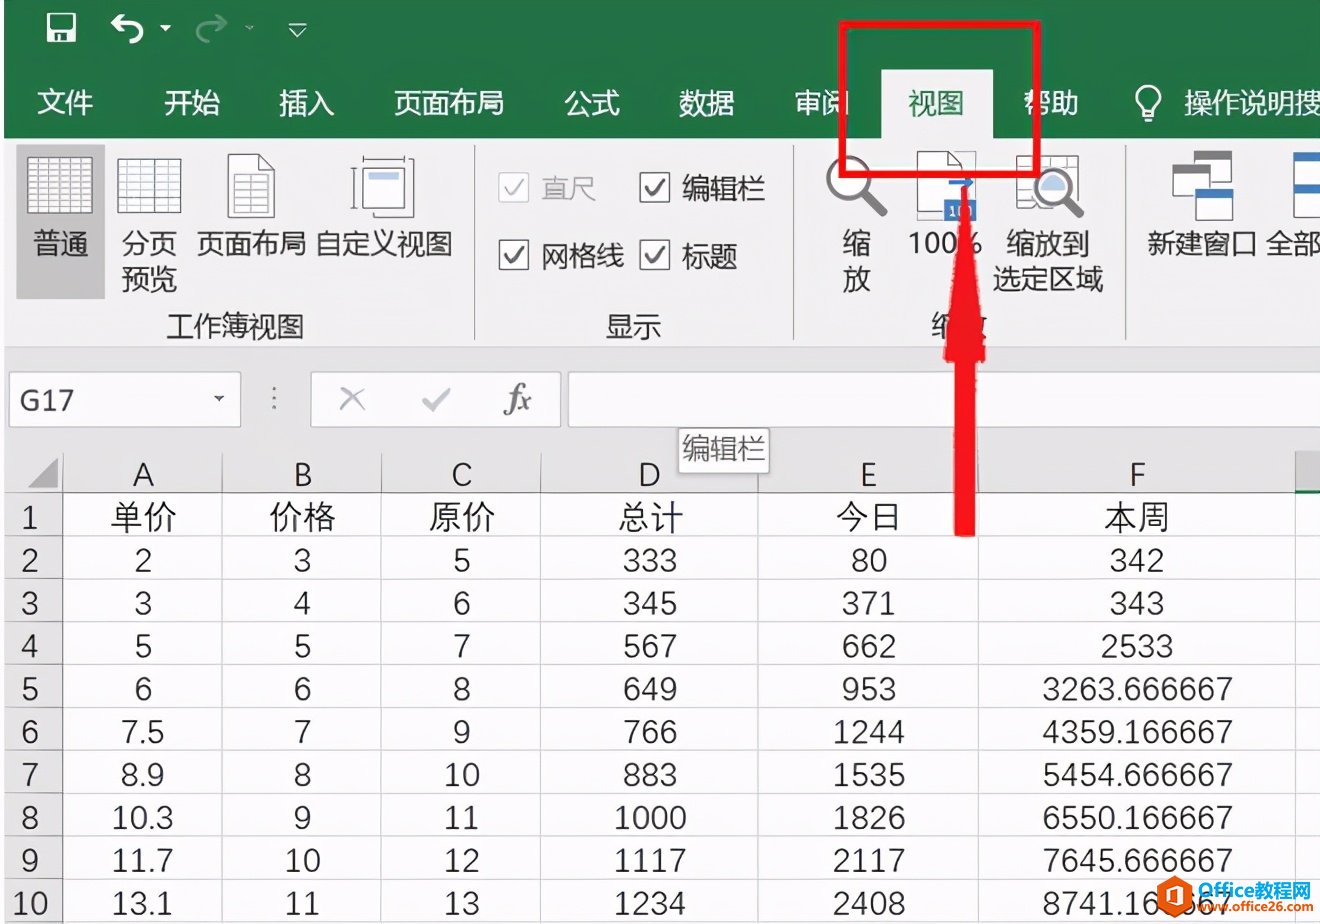Click the formula bar confirm checkmark
This screenshot has height=924, width=1320.
tap(435, 400)
